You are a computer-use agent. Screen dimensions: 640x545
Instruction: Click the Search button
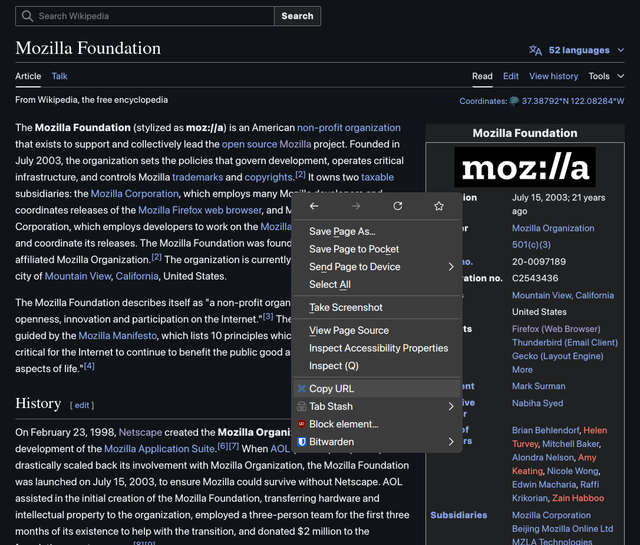[x=298, y=16]
